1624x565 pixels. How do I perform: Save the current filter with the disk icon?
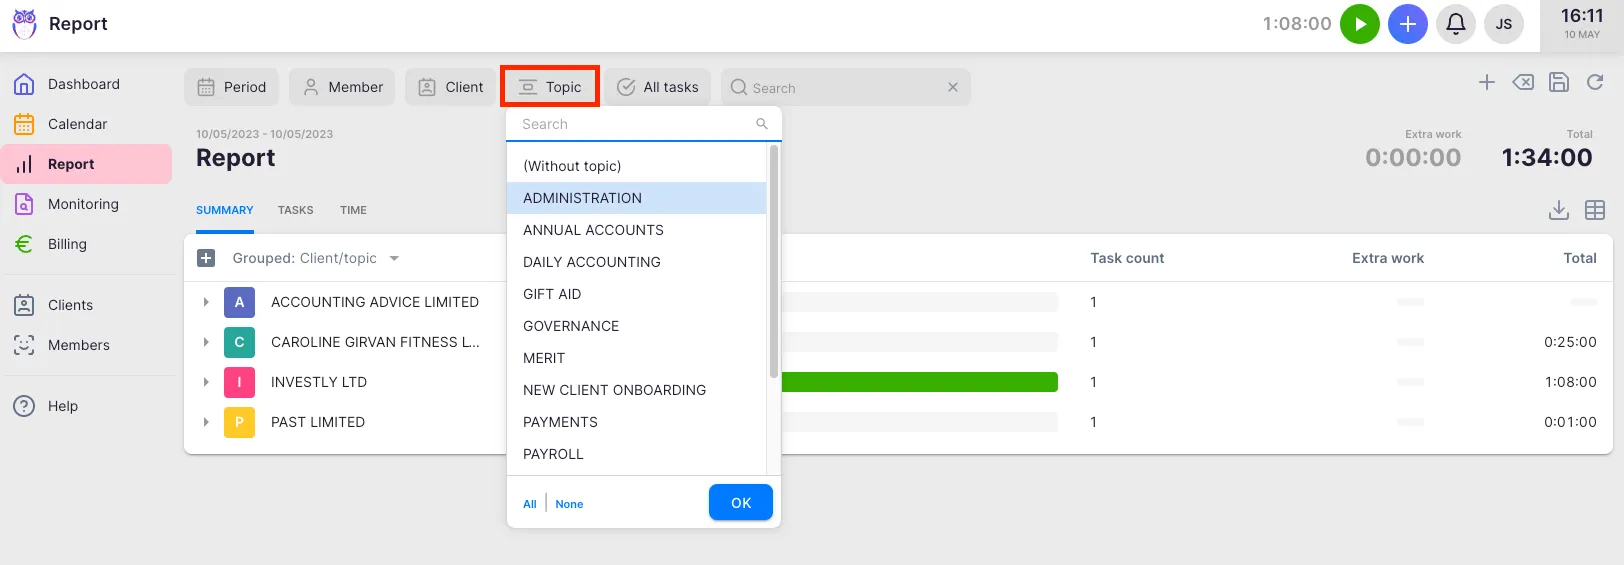pos(1558,83)
